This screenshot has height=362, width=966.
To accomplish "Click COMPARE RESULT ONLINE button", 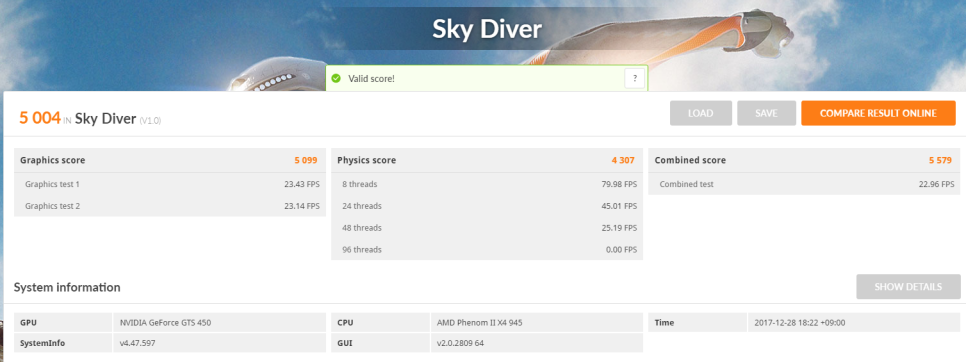I will tap(878, 113).
